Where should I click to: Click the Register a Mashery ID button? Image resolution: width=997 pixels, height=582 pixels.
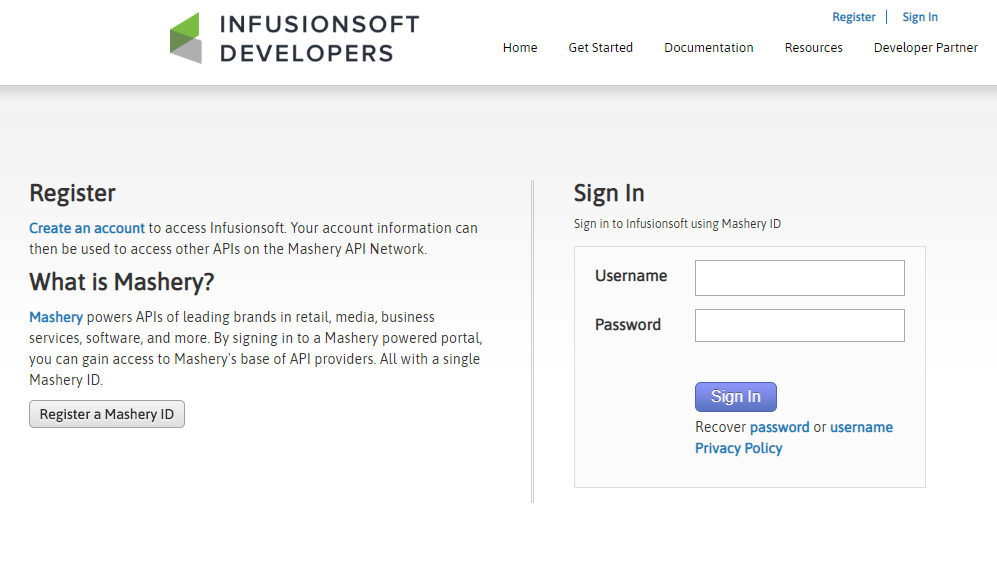tap(107, 414)
